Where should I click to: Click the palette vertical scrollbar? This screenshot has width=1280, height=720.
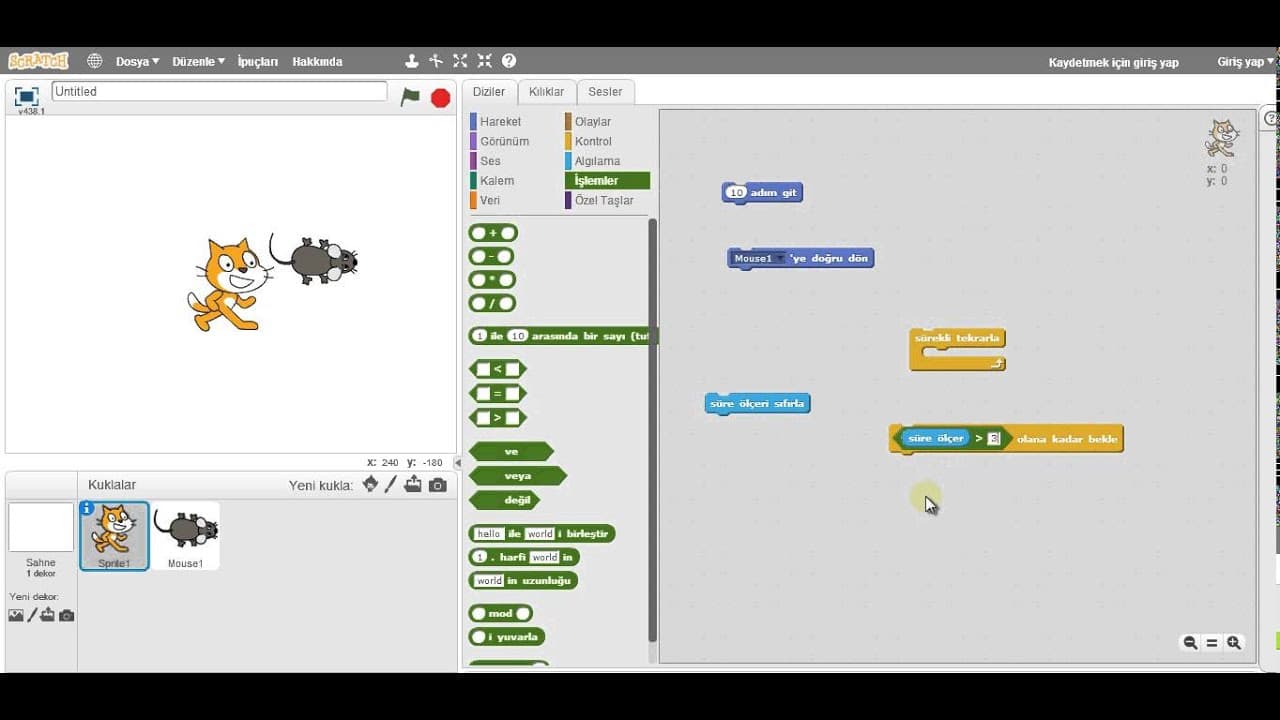(x=653, y=430)
